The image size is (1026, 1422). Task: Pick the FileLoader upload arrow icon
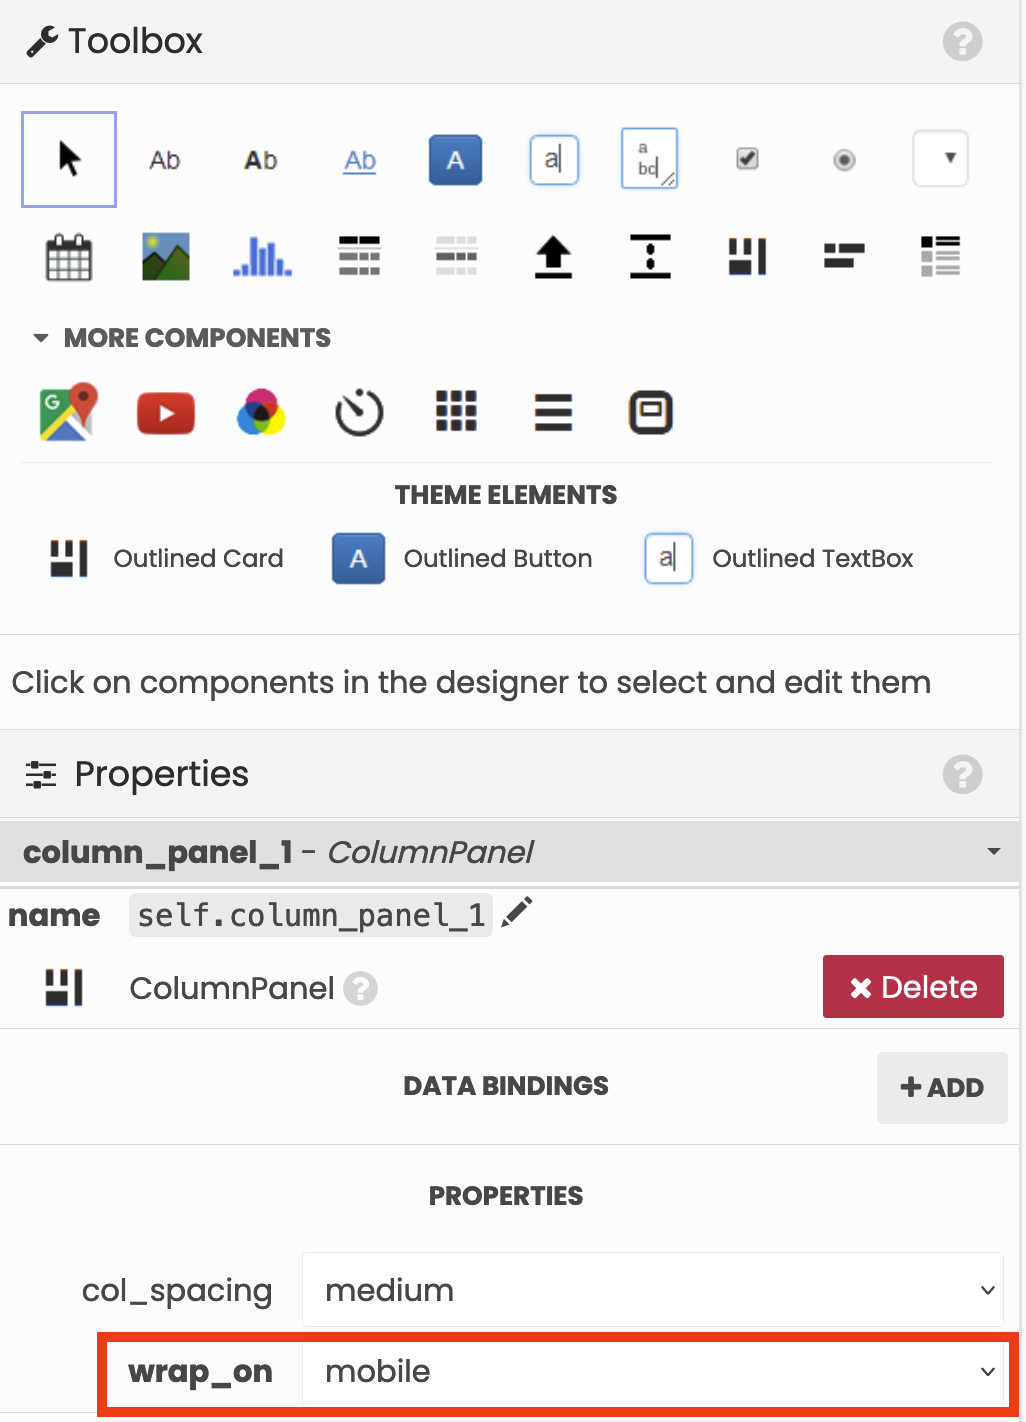(553, 257)
